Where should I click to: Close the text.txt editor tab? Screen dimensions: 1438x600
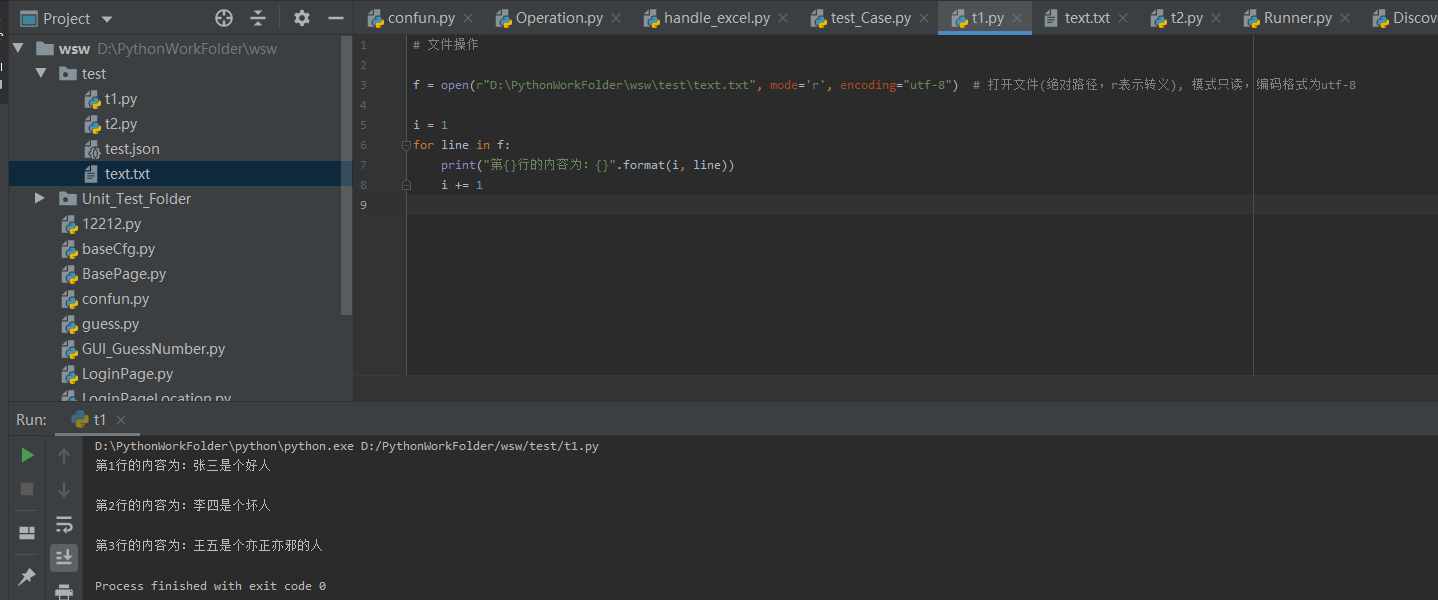pos(1123,18)
